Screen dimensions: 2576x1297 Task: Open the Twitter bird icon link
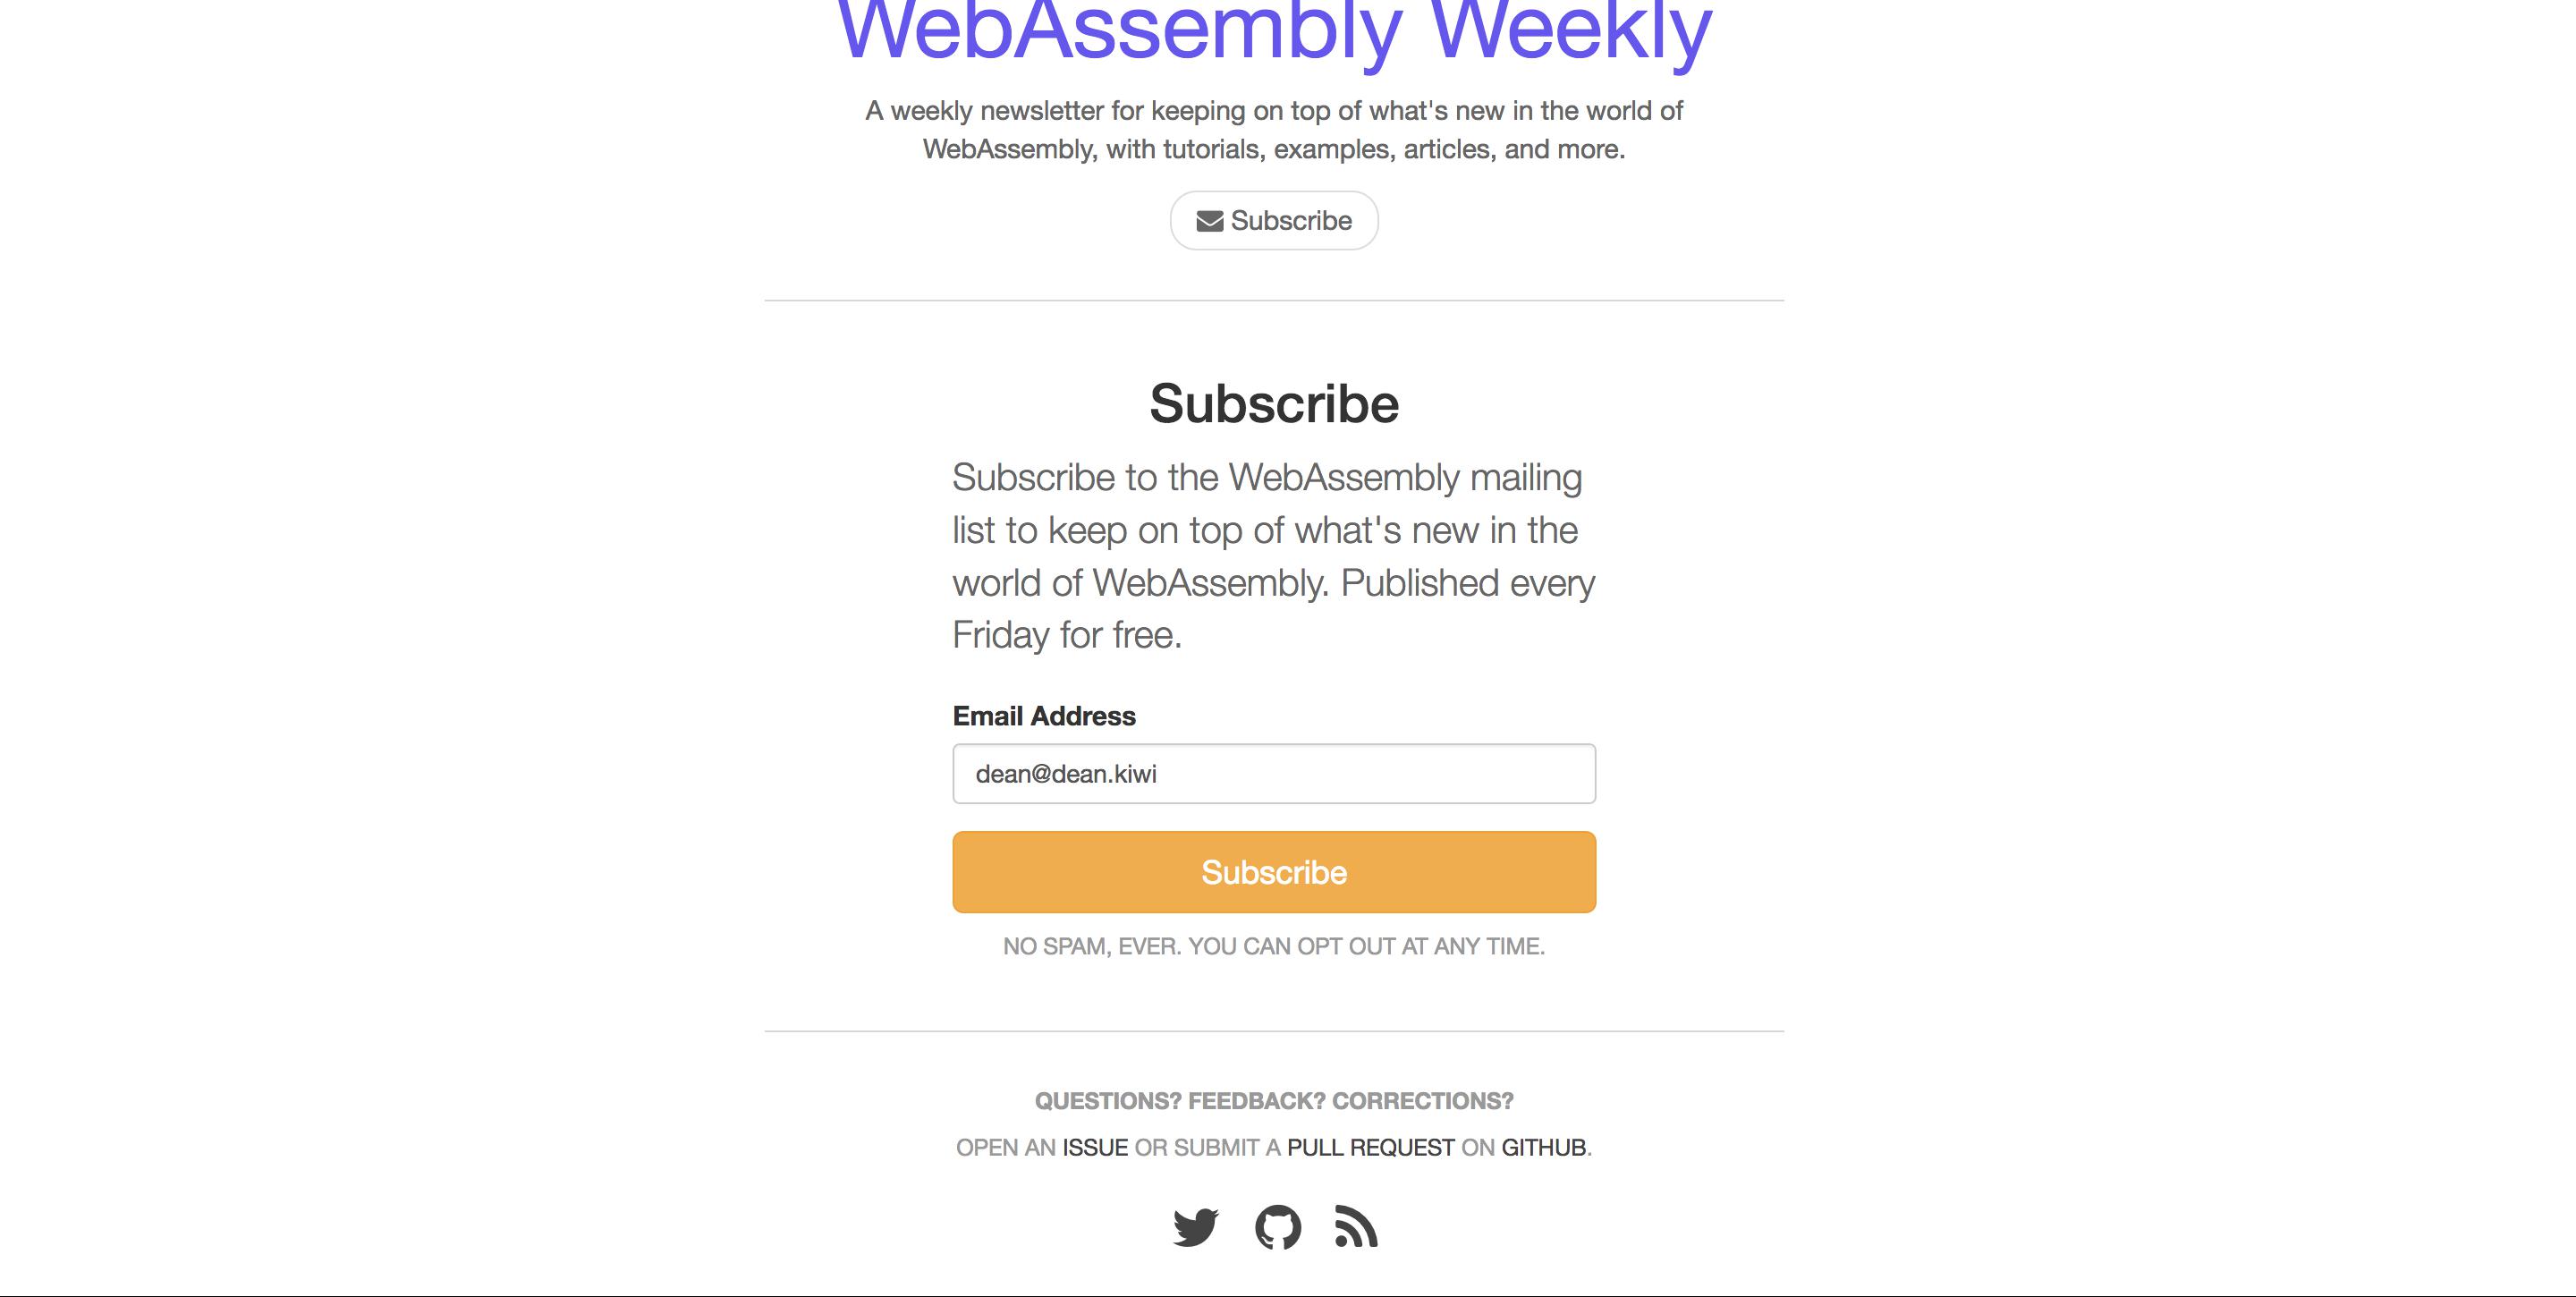pyautogui.click(x=1195, y=1227)
